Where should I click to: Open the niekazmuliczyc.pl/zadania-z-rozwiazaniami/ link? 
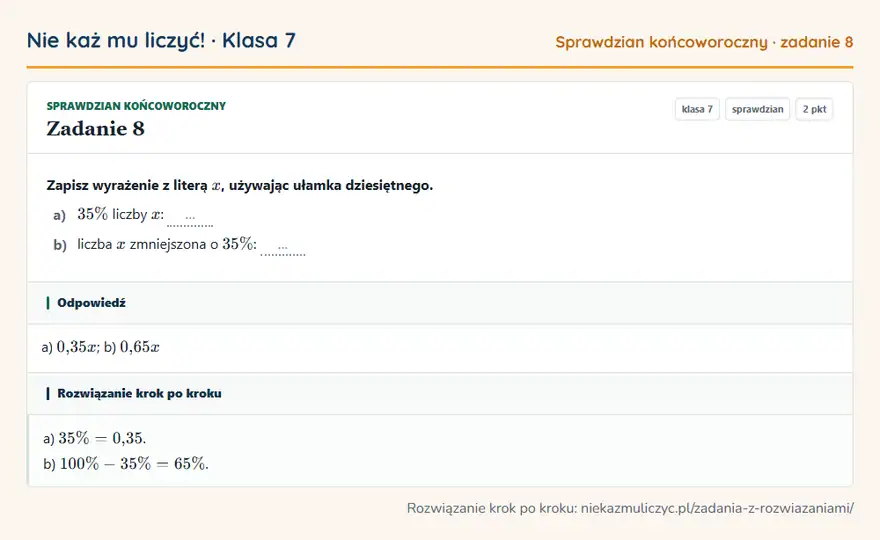pyautogui.click(x=717, y=509)
